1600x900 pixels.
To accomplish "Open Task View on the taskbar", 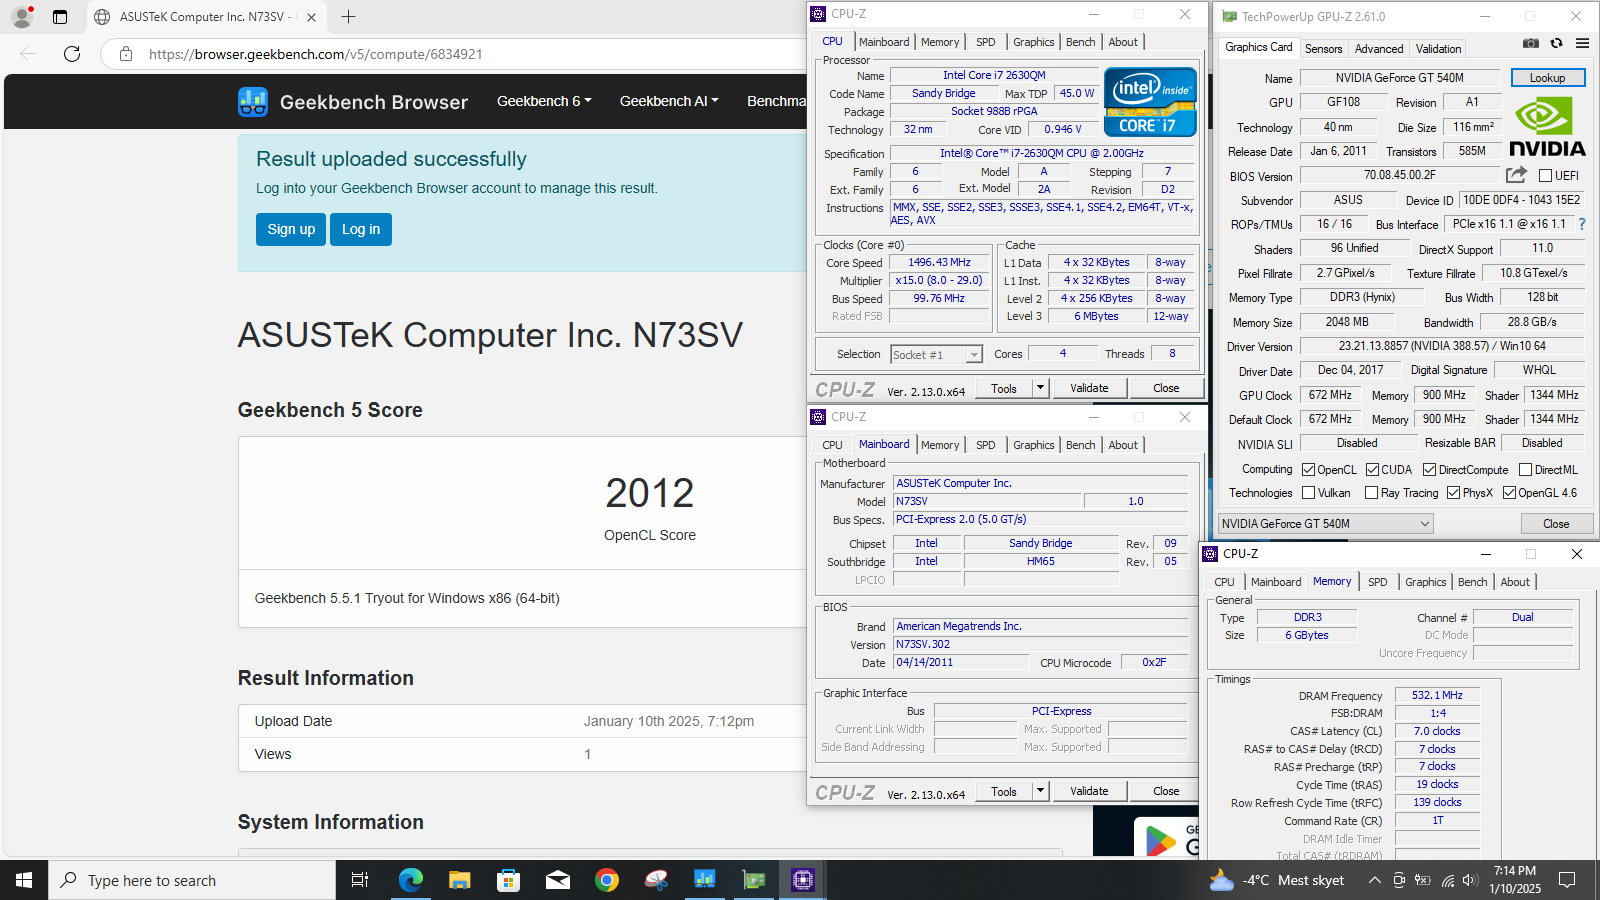I will click(360, 880).
